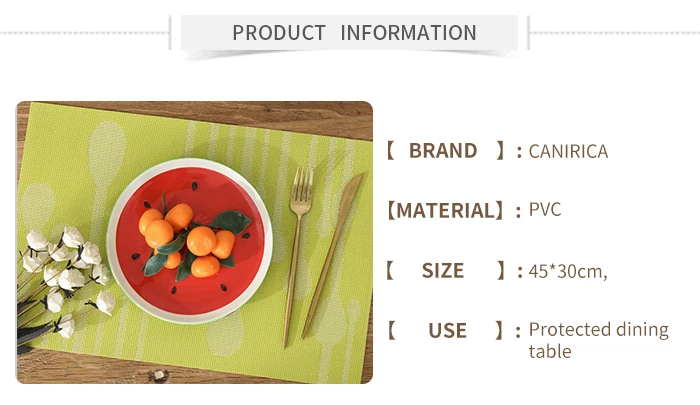Click the PRODUCT INFORMATION banner heading
The width and height of the screenshot is (700, 405).
tap(354, 32)
